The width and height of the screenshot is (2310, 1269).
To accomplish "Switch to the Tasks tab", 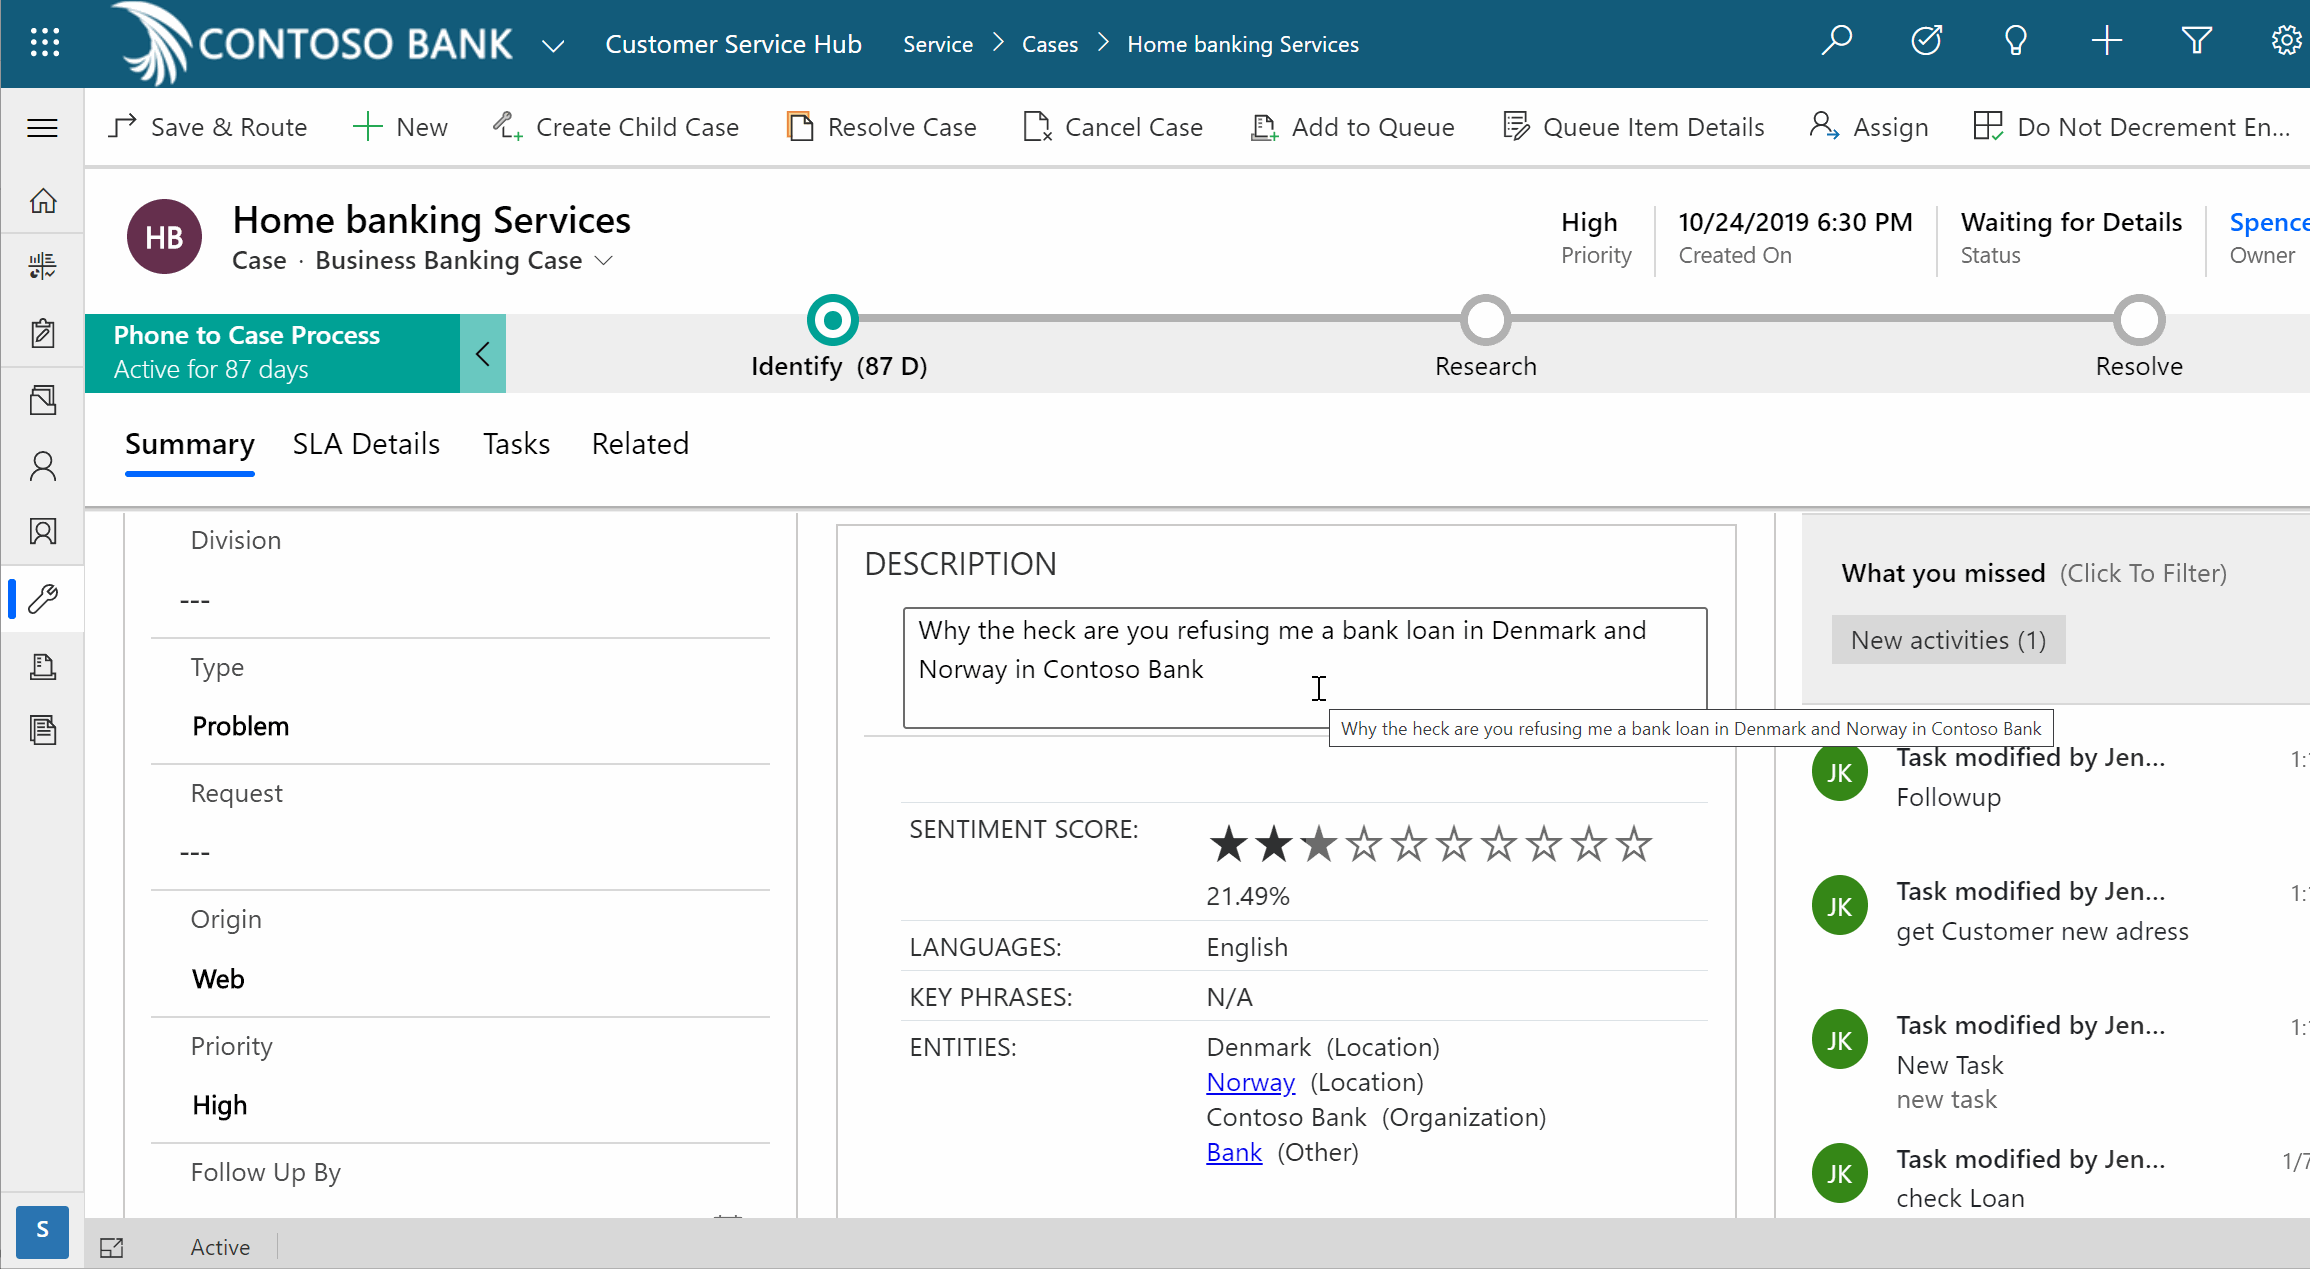I will pyautogui.click(x=516, y=444).
